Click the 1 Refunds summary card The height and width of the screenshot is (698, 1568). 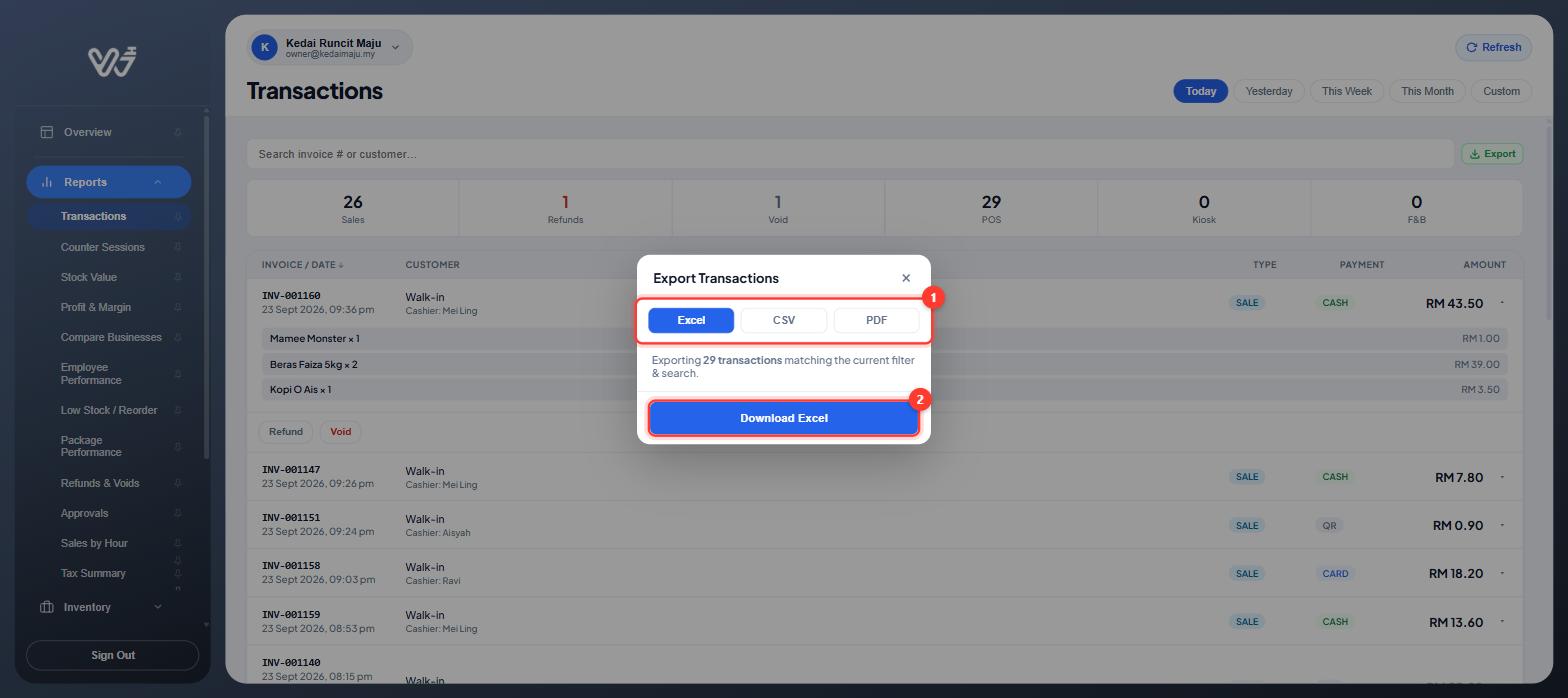[565, 208]
